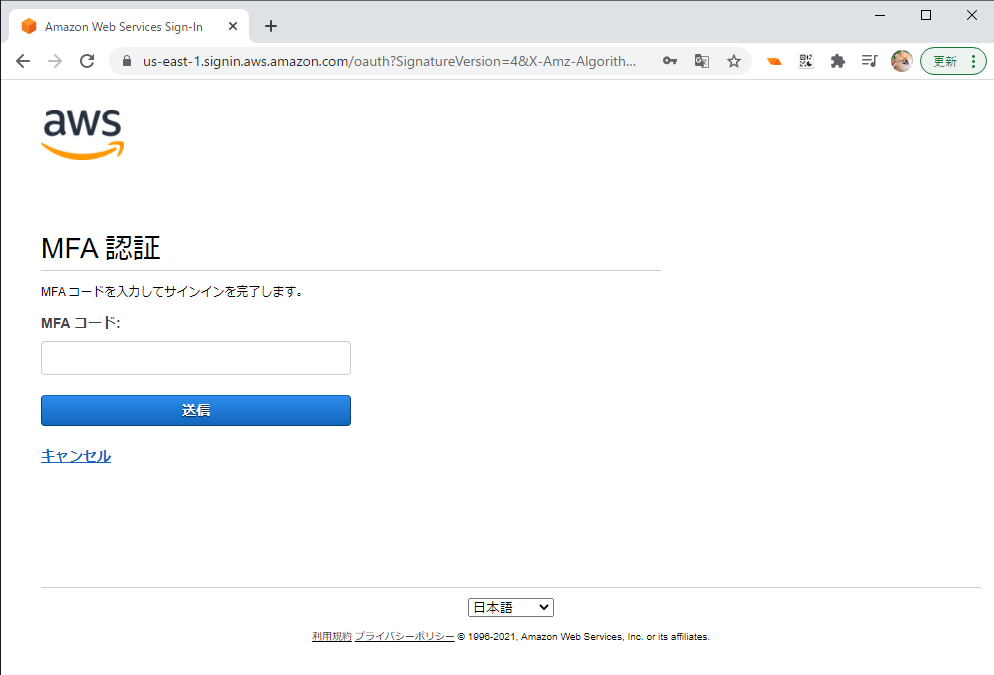Click the AWS logo
The height and width of the screenshot is (675, 994).
pyautogui.click(x=82, y=134)
